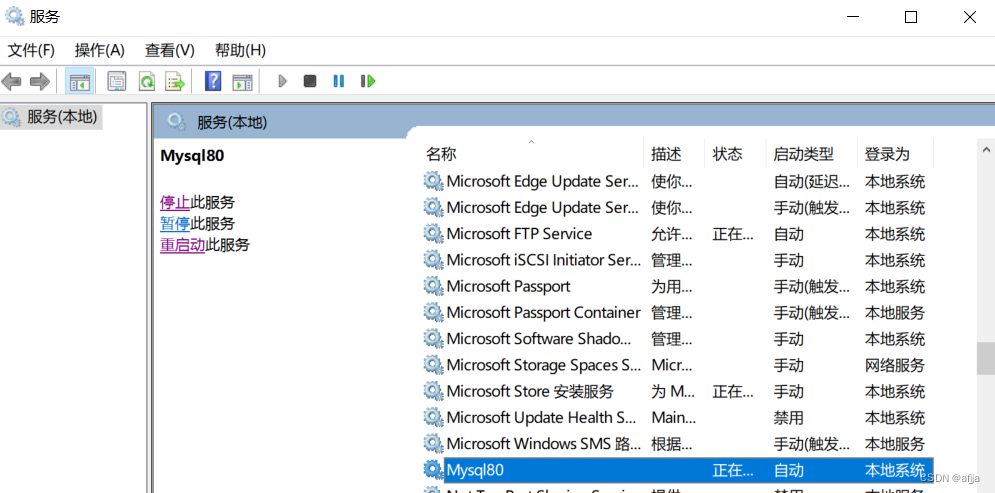995x493 pixels.
Task: Sort by the 状态 column header
Action: 735,154
